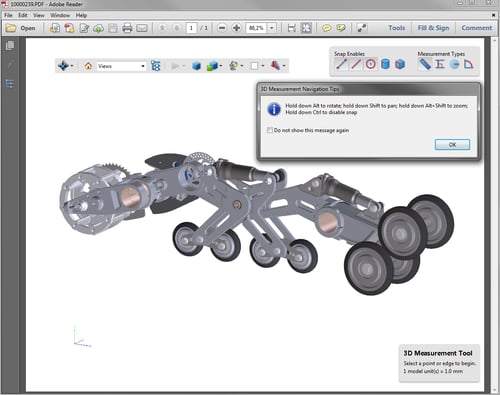Click the cloud upload save icon
500x395 pixels.
(x=98, y=28)
